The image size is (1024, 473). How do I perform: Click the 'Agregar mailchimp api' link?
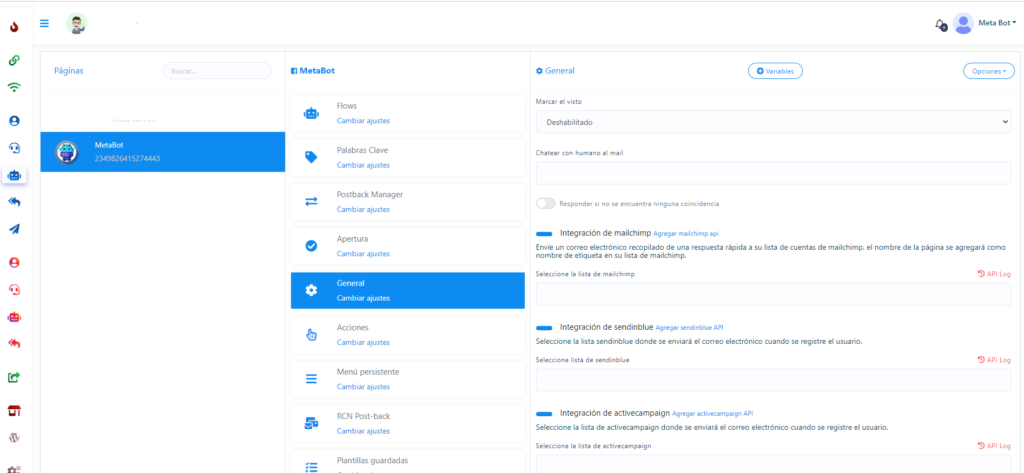pos(685,233)
